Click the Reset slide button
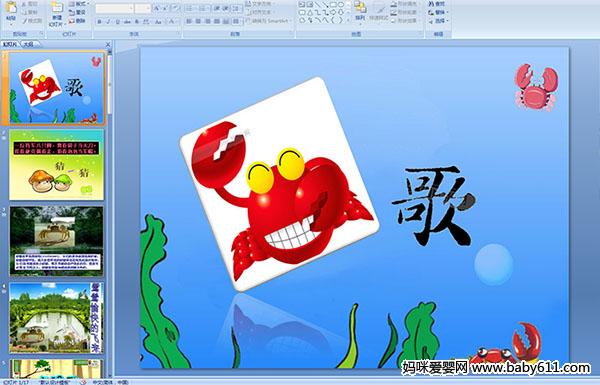Screen dimensions: 600x385 tap(77, 13)
